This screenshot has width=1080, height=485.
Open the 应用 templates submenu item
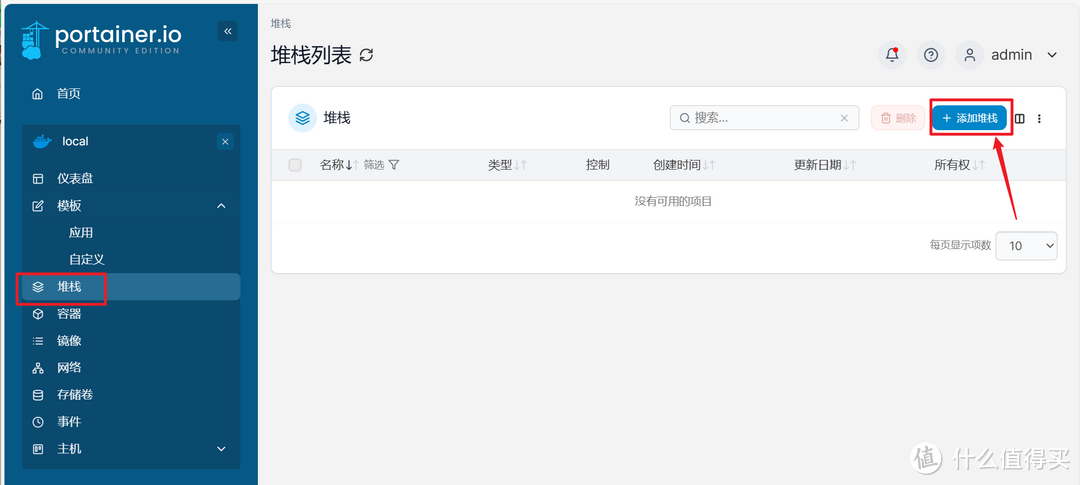point(81,233)
